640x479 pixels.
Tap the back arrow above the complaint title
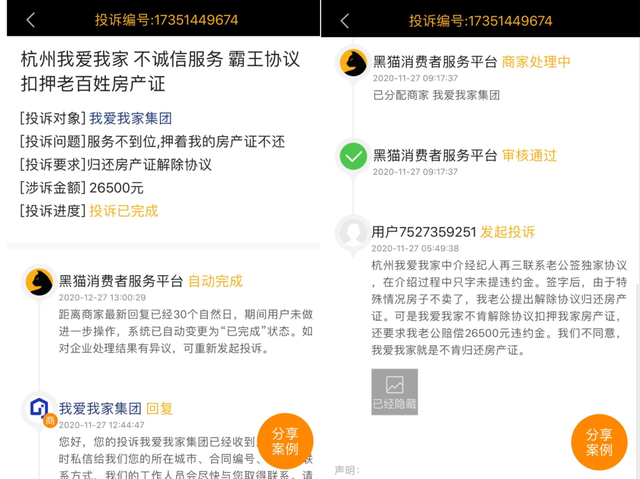[30, 20]
